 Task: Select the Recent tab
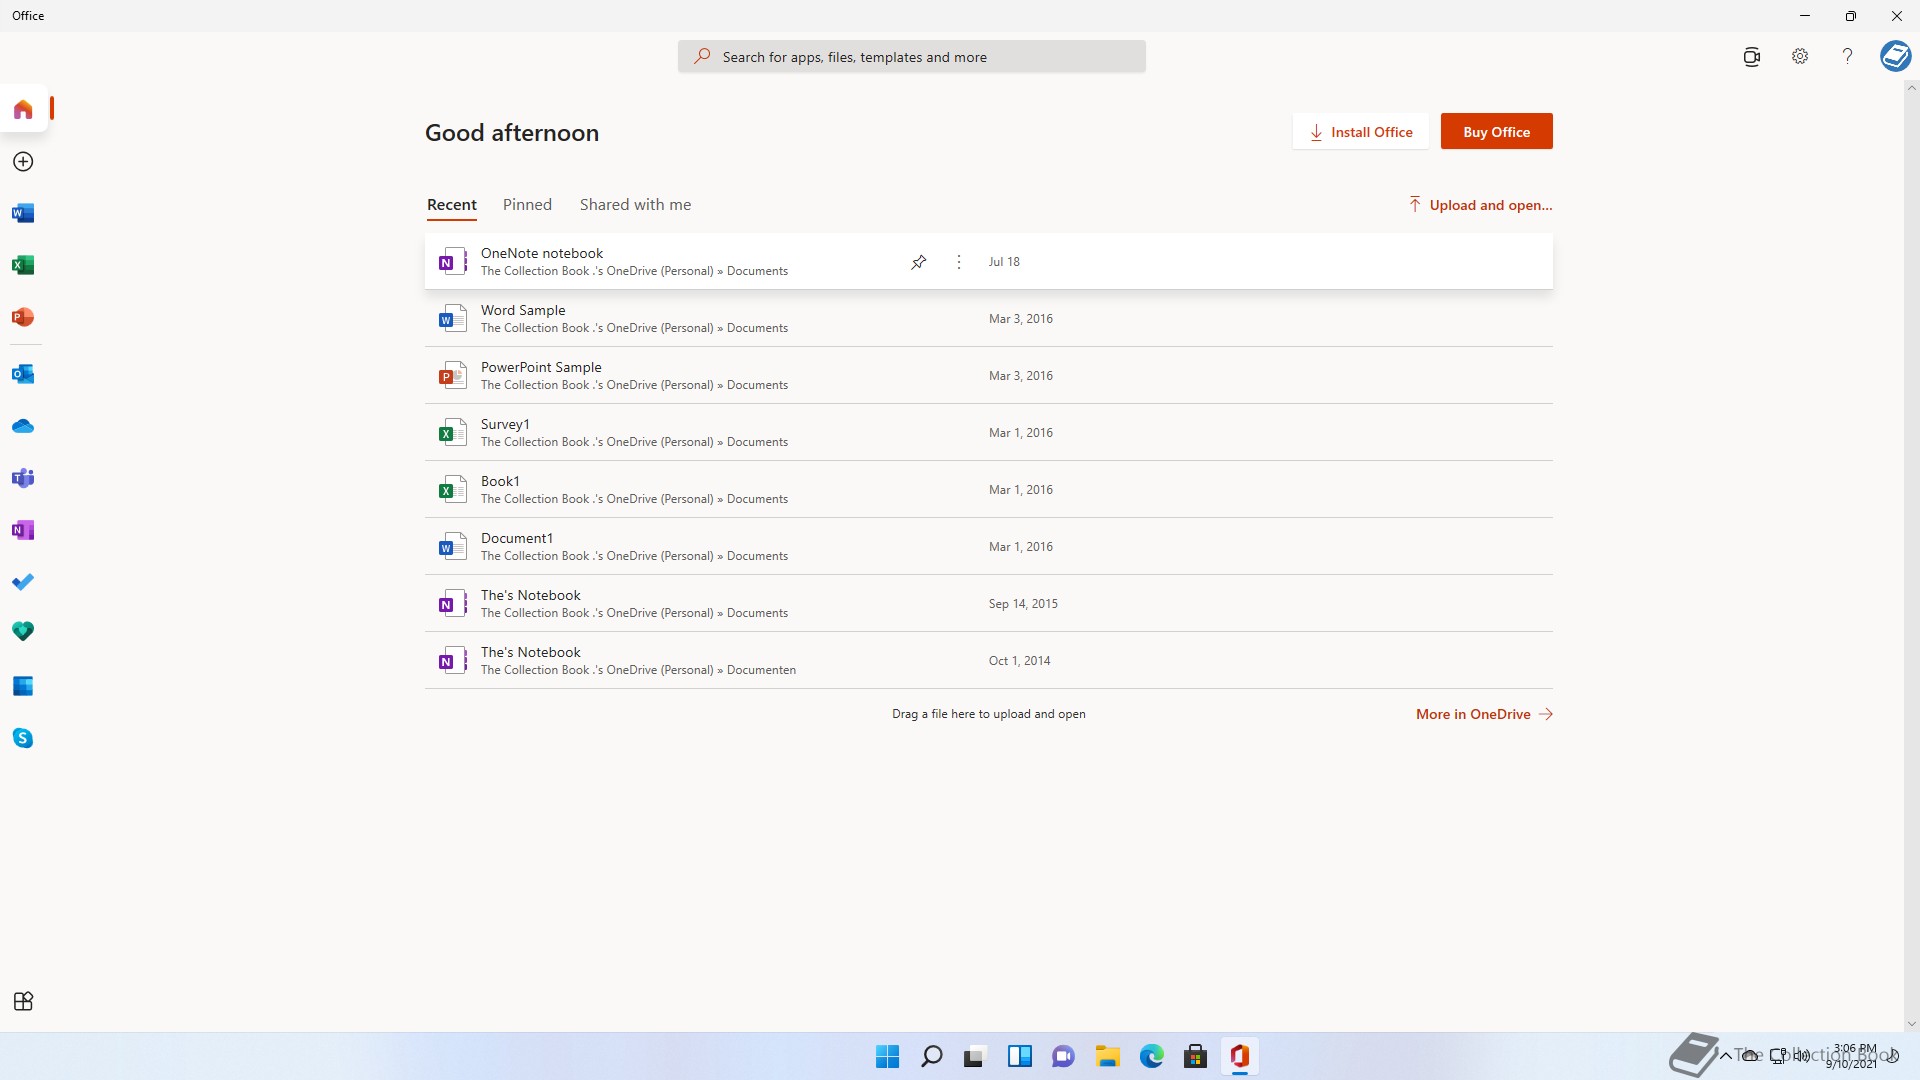point(452,205)
